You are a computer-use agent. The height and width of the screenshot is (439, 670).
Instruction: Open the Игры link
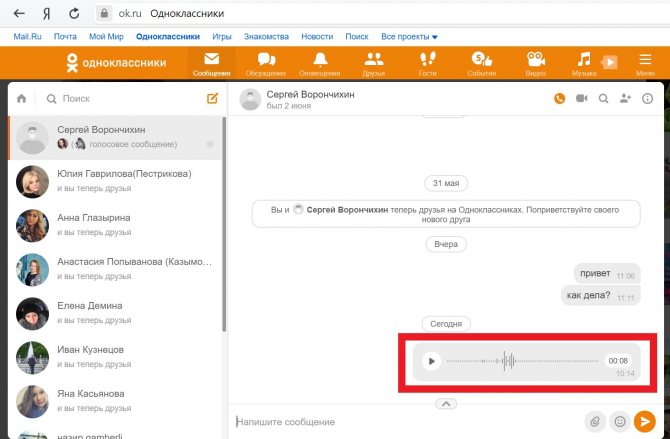click(x=222, y=37)
